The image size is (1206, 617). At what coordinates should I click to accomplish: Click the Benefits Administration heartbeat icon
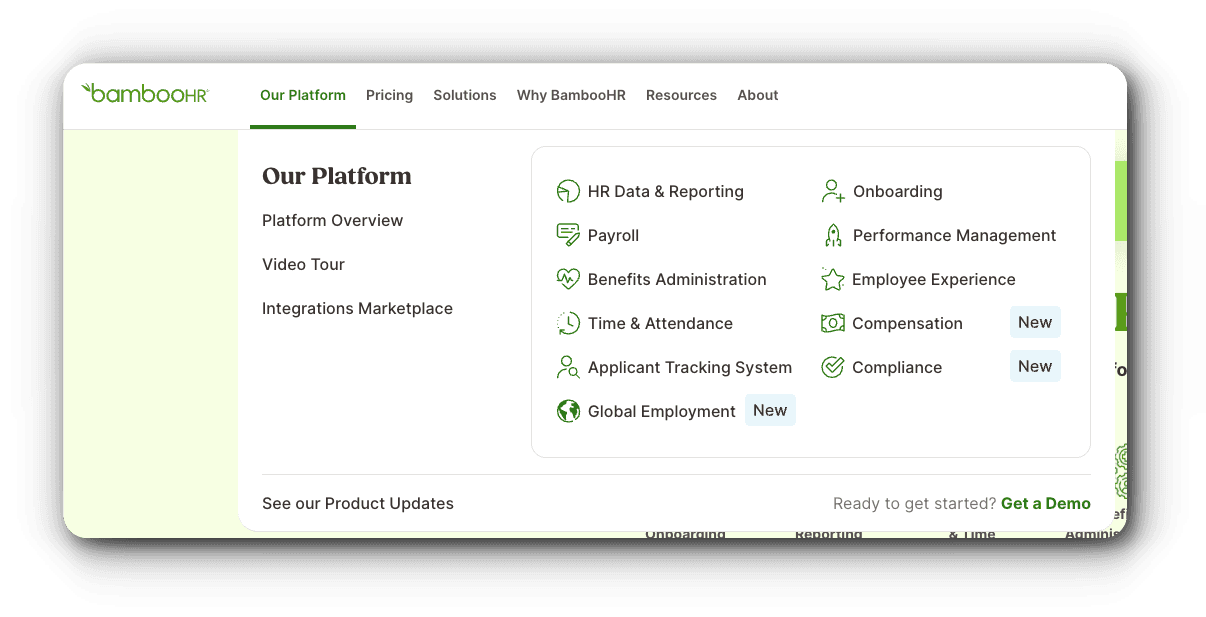pyautogui.click(x=568, y=279)
